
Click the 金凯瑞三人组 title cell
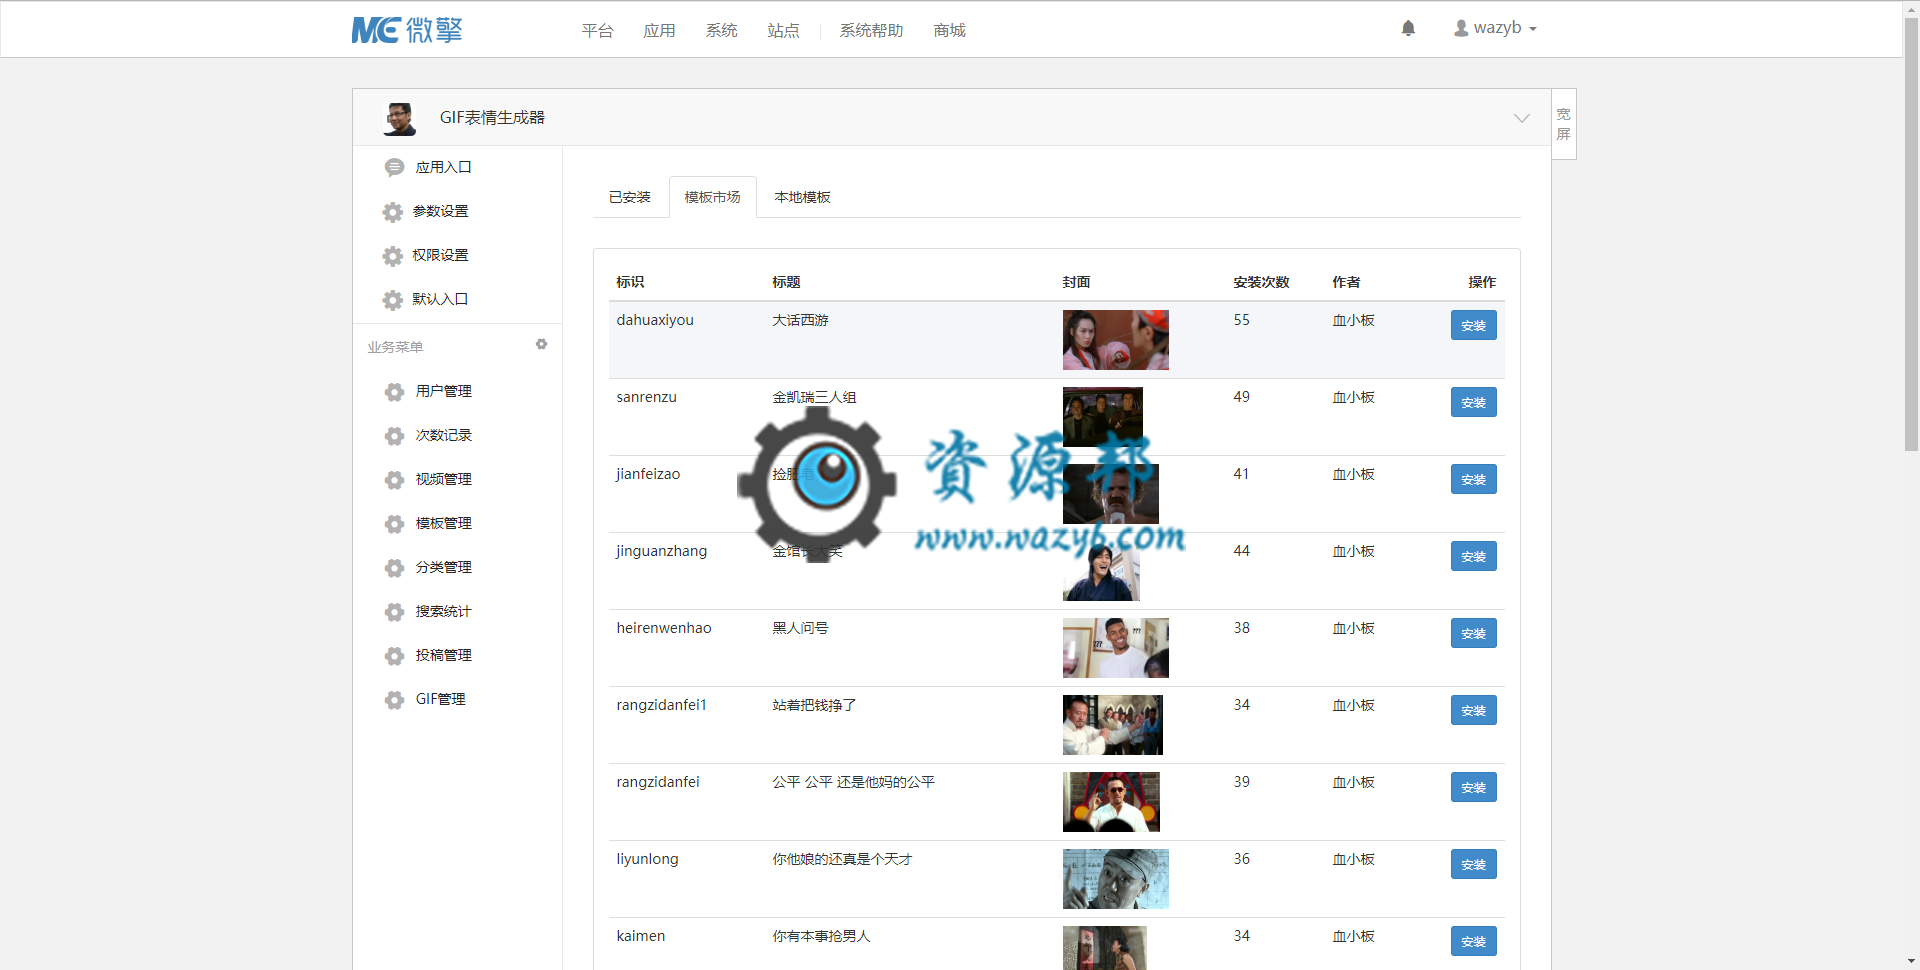[814, 397]
